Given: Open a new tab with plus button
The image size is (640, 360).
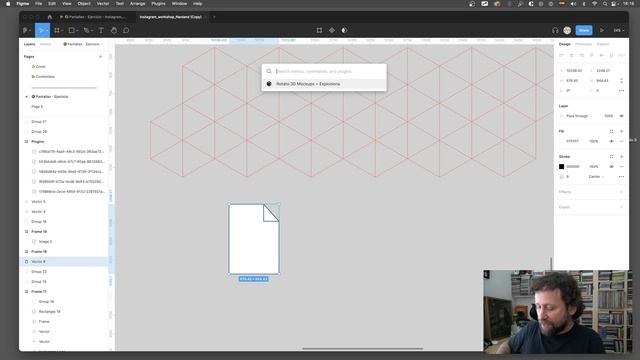Looking at the screenshot, I should [214, 17].
